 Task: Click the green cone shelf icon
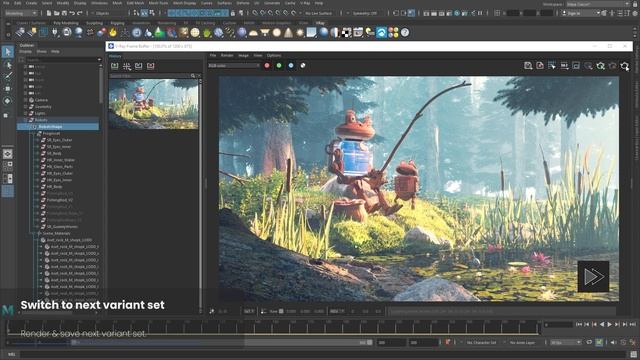[x=160, y=32]
